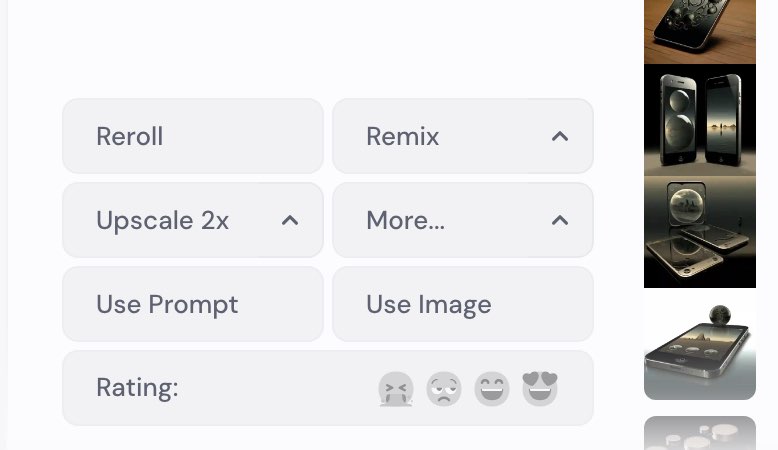This screenshot has height=450, width=778.
Task: Open the More... dropdown arrow
Action: point(560,220)
